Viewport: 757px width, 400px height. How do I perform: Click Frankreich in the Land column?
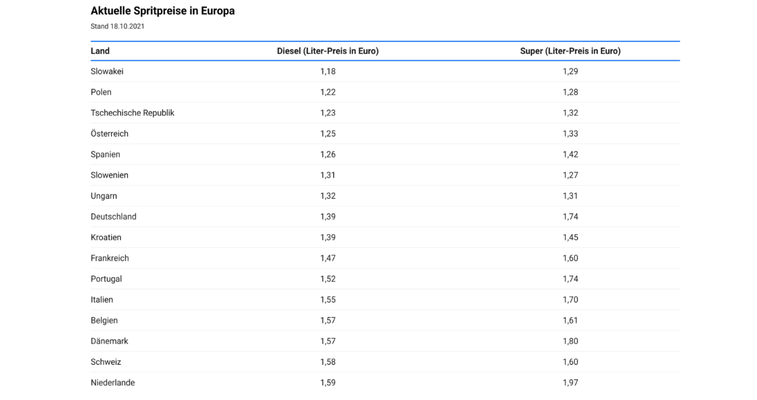[110, 258]
